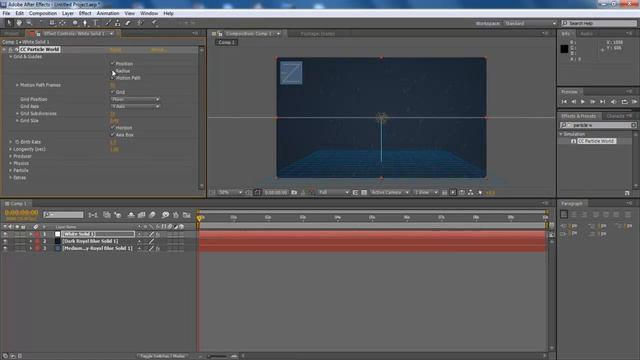640x360 pixels.
Task: Open the Effect menu
Action: [85, 13]
